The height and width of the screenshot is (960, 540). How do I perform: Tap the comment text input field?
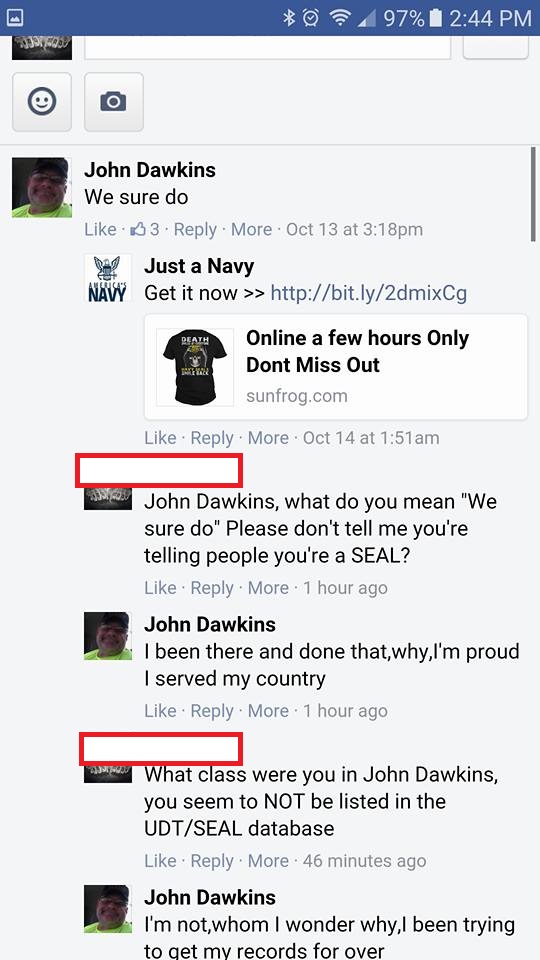pos(268,47)
